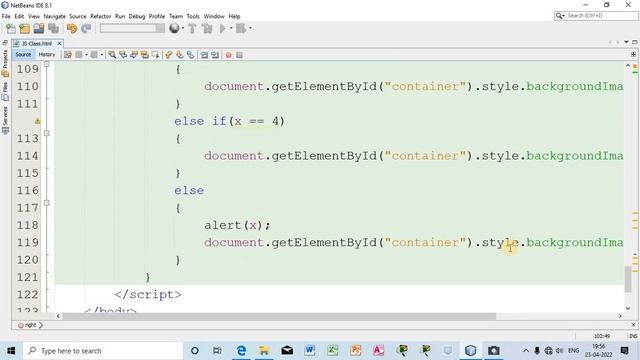Click the Run Project play icon
The width and height of the screenshot is (640, 360).
(223, 29)
